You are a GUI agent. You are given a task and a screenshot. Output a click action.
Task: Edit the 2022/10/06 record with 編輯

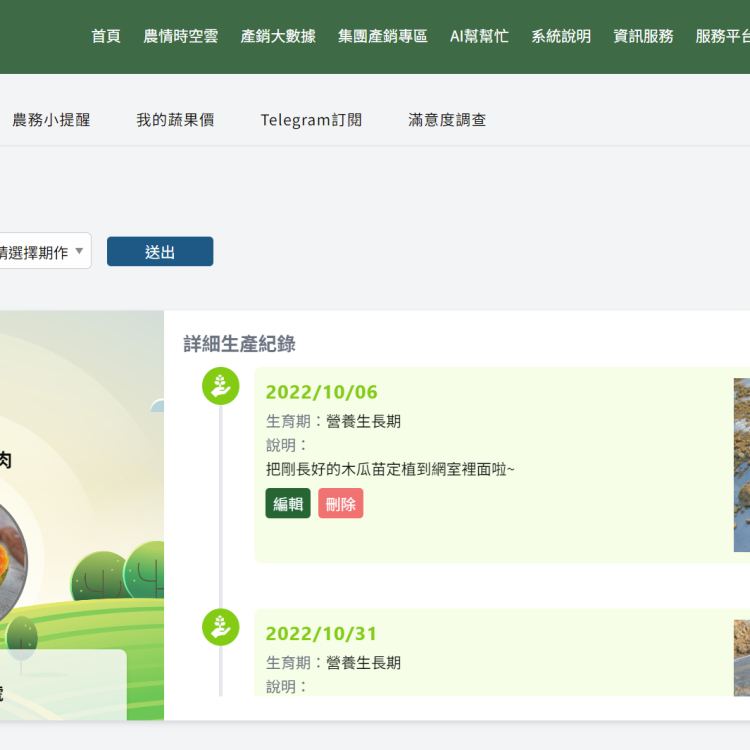click(288, 503)
